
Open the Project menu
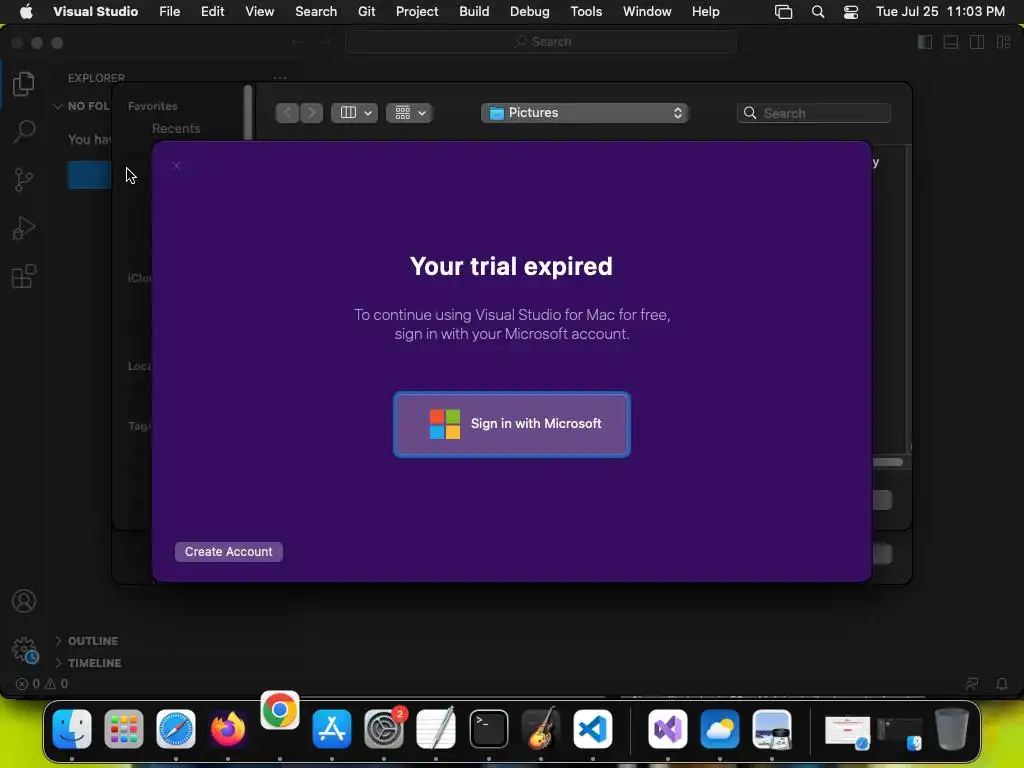point(417,12)
